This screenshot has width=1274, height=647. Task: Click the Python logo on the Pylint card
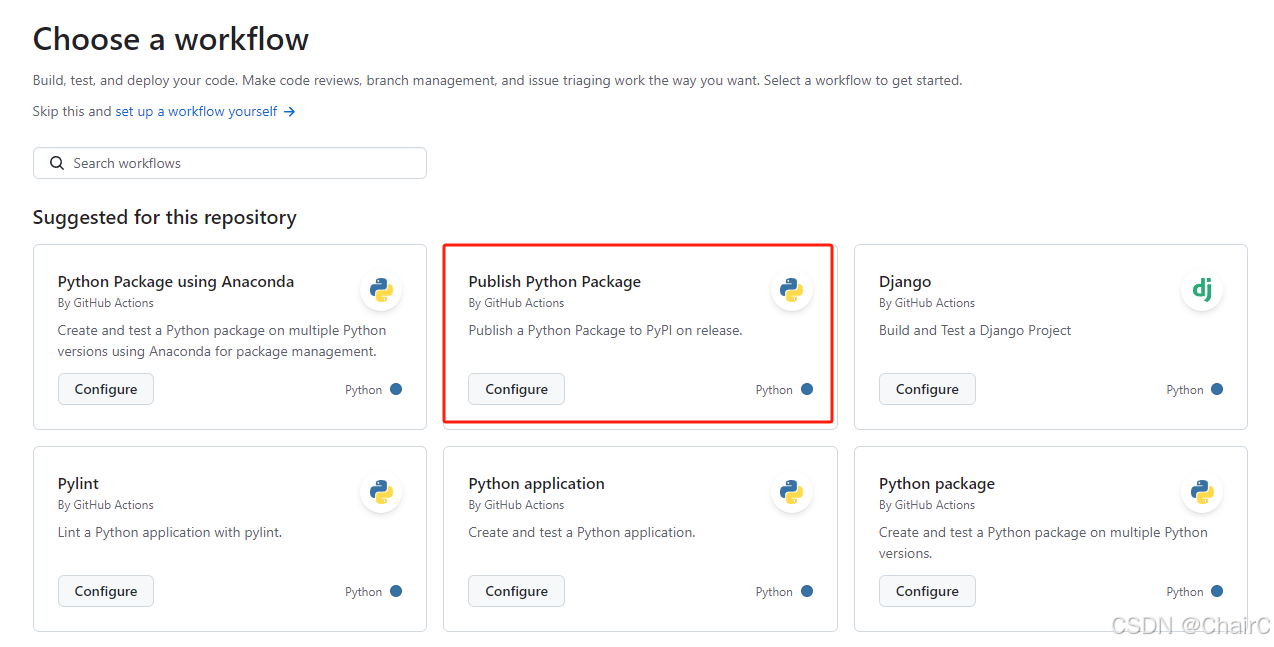[x=381, y=492]
